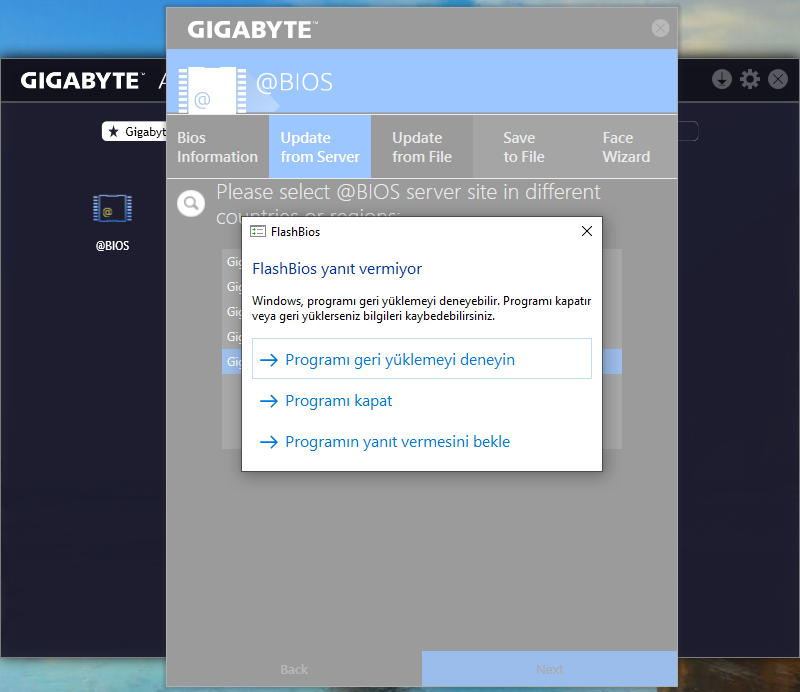Click the FlashBios dialog title icon

(x=258, y=232)
